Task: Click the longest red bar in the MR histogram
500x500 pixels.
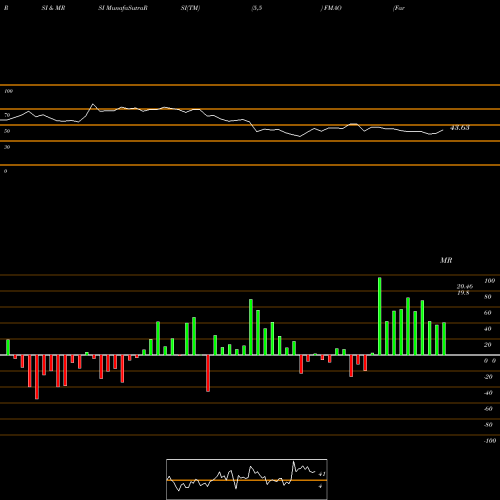Action: 37,377
